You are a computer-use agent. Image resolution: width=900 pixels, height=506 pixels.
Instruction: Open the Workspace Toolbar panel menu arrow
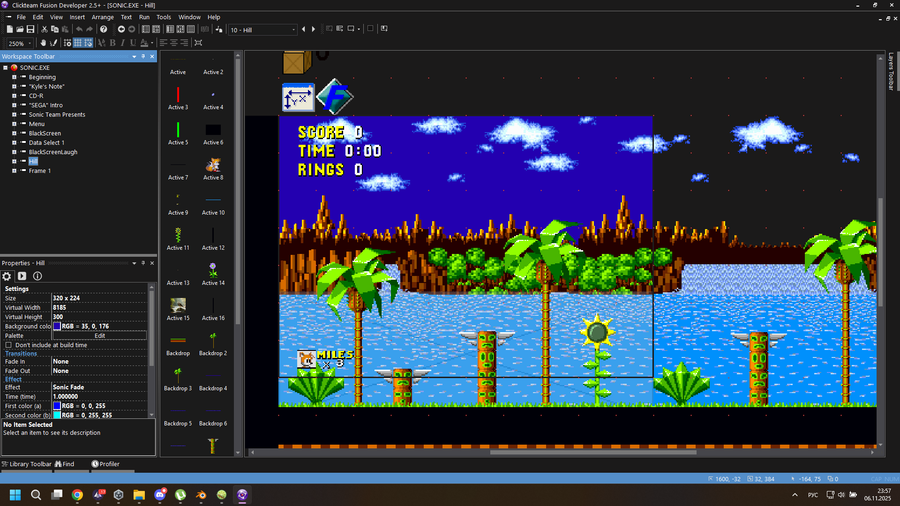tap(134, 56)
